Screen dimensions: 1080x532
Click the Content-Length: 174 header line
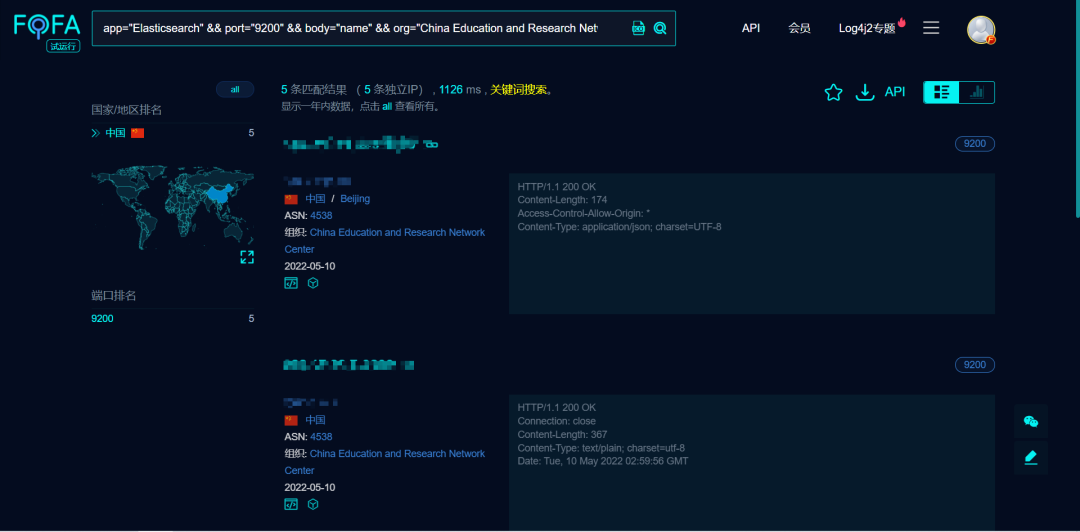coord(562,200)
